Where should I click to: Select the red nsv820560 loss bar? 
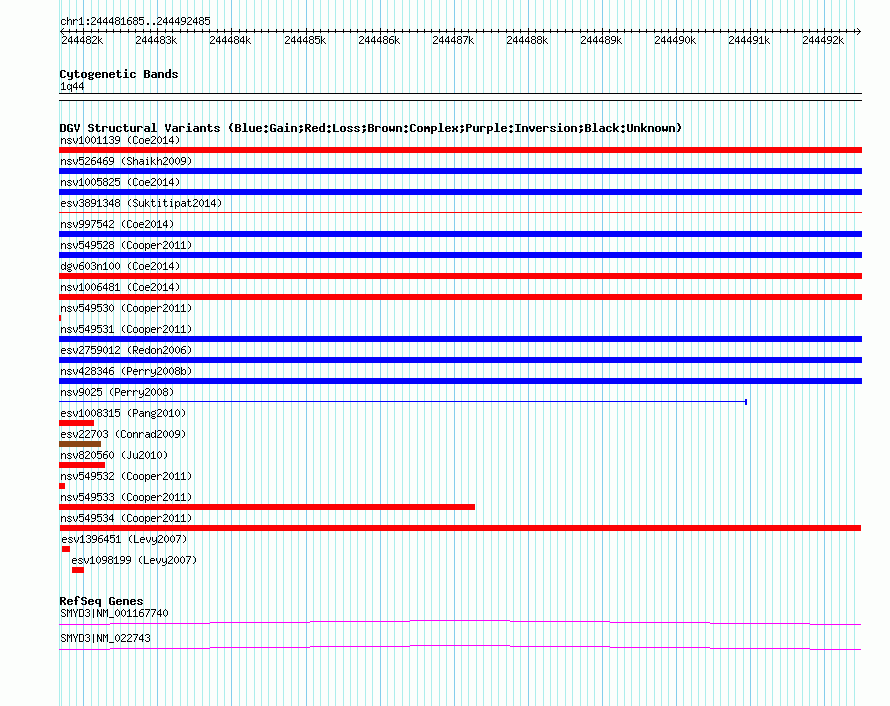pos(82,465)
